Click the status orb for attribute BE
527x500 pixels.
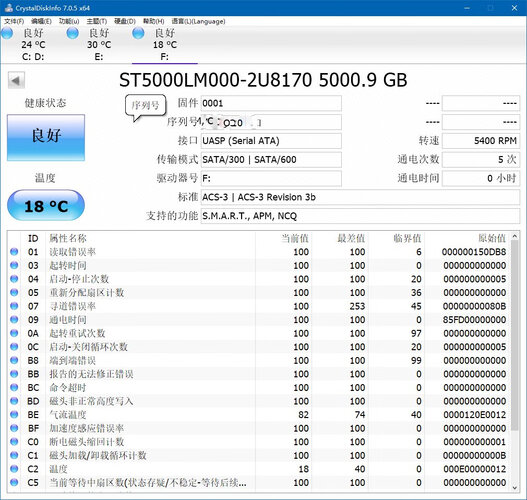click(14, 415)
